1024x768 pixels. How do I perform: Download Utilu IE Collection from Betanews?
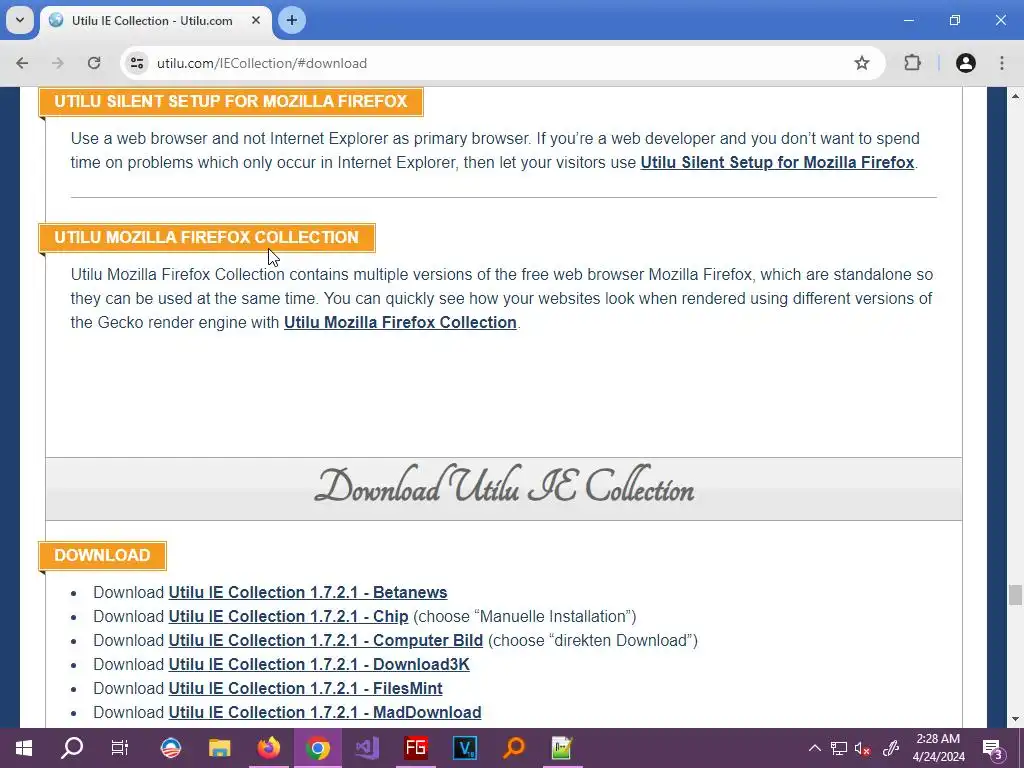[308, 592]
